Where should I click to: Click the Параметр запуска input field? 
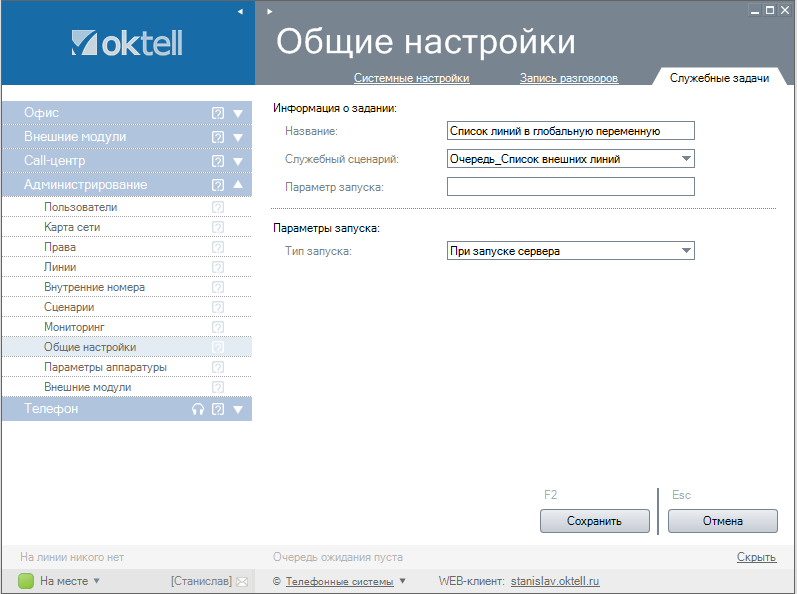[x=570, y=186]
